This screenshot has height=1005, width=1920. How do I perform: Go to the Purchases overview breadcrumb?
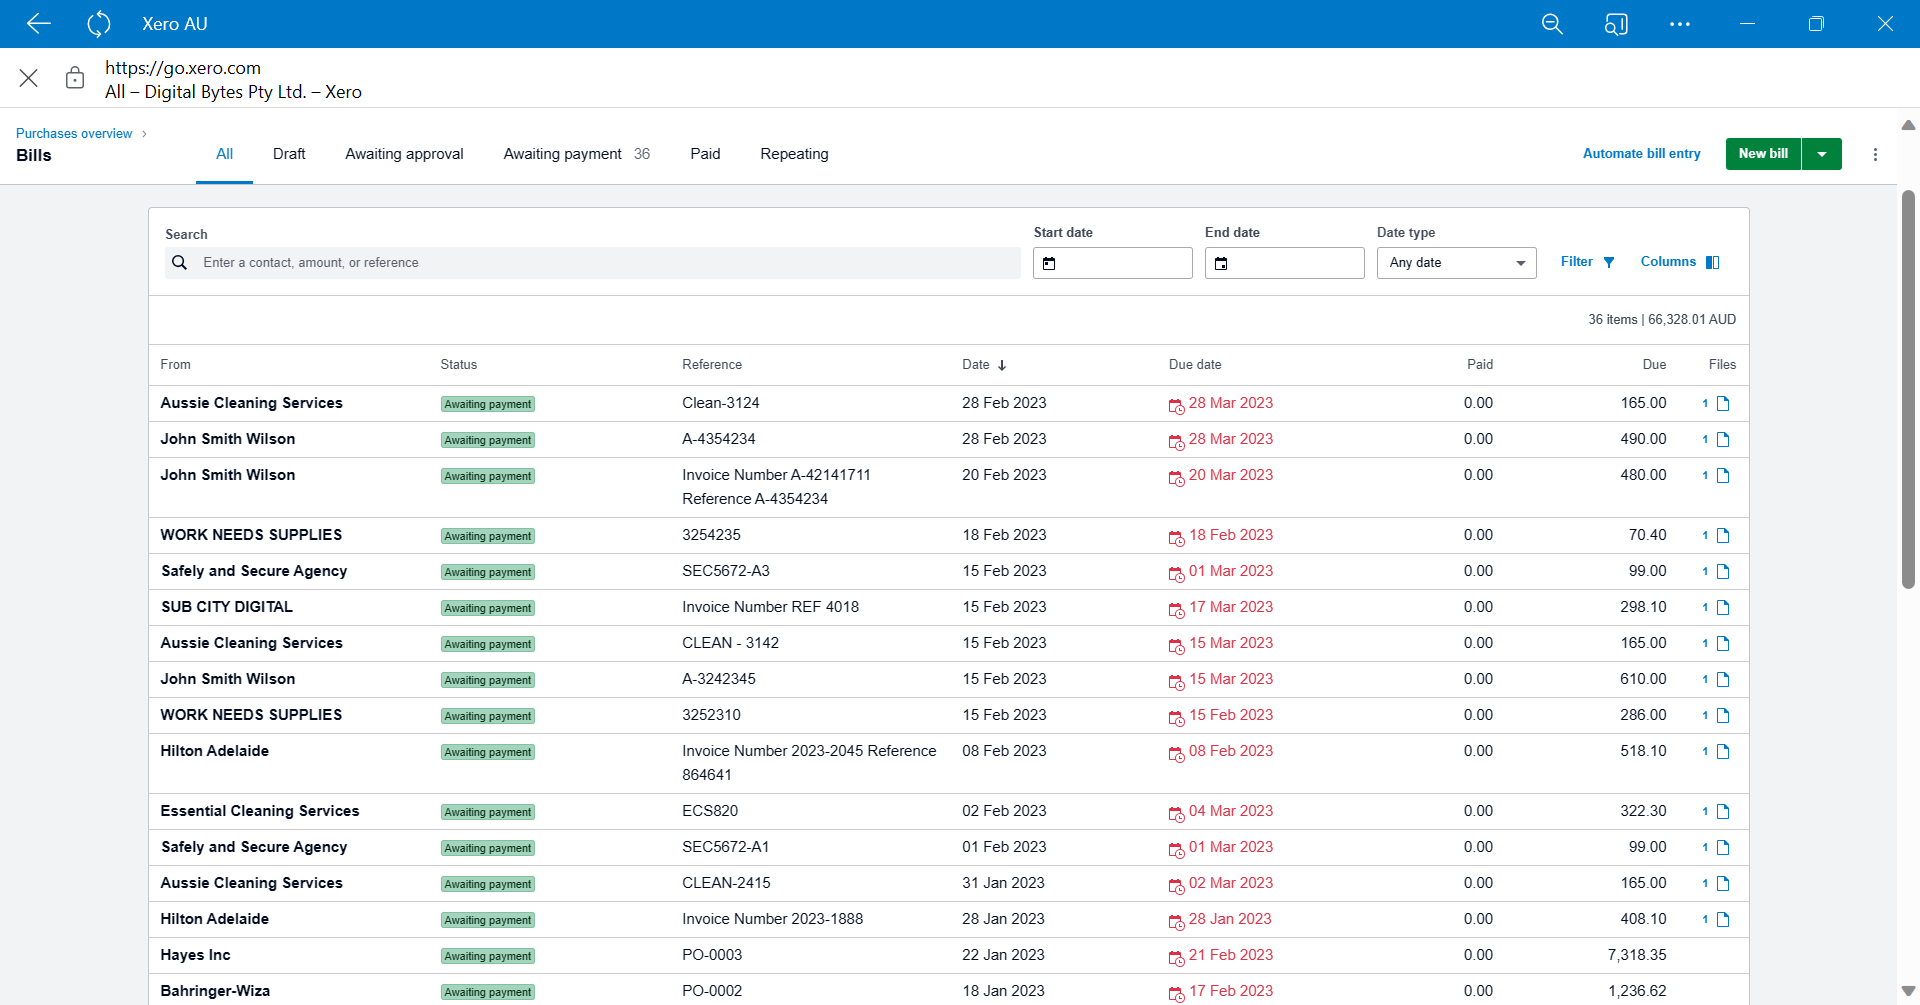pyautogui.click(x=74, y=134)
